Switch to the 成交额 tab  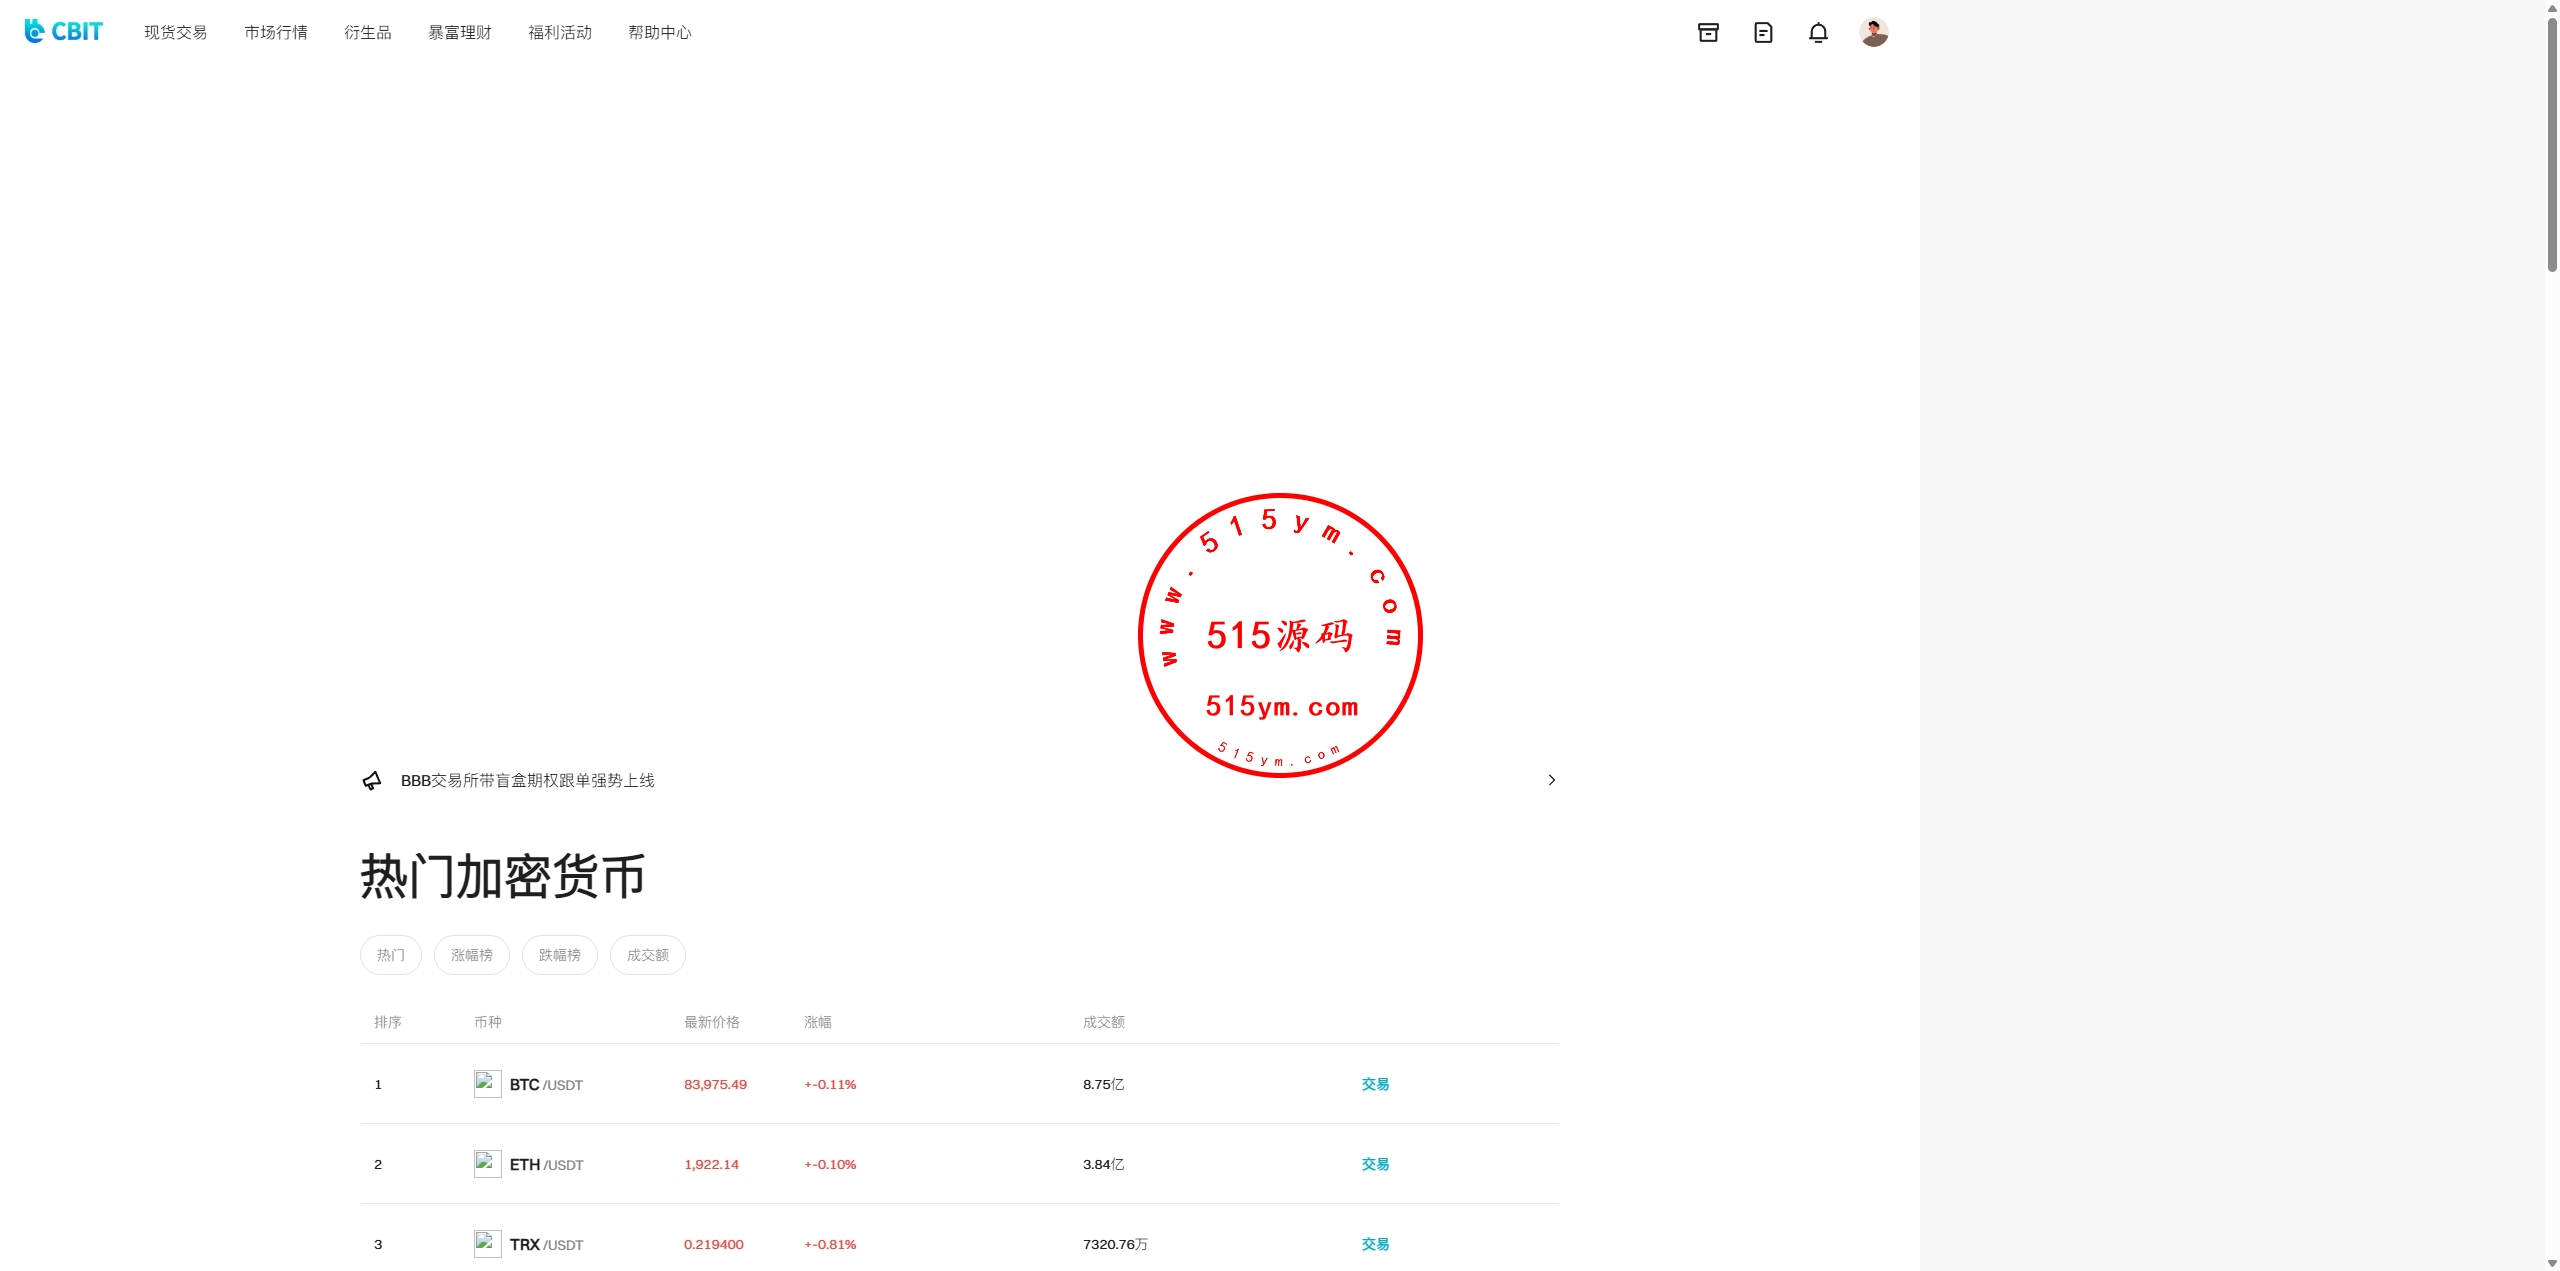pyautogui.click(x=648, y=955)
